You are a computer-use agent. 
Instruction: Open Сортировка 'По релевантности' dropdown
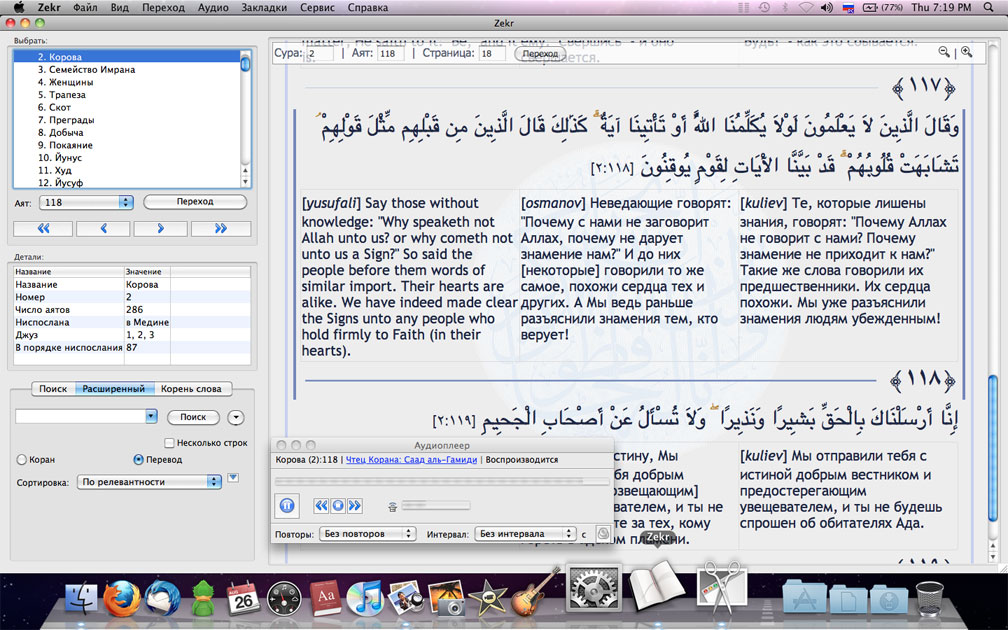click(x=149, y=482)
